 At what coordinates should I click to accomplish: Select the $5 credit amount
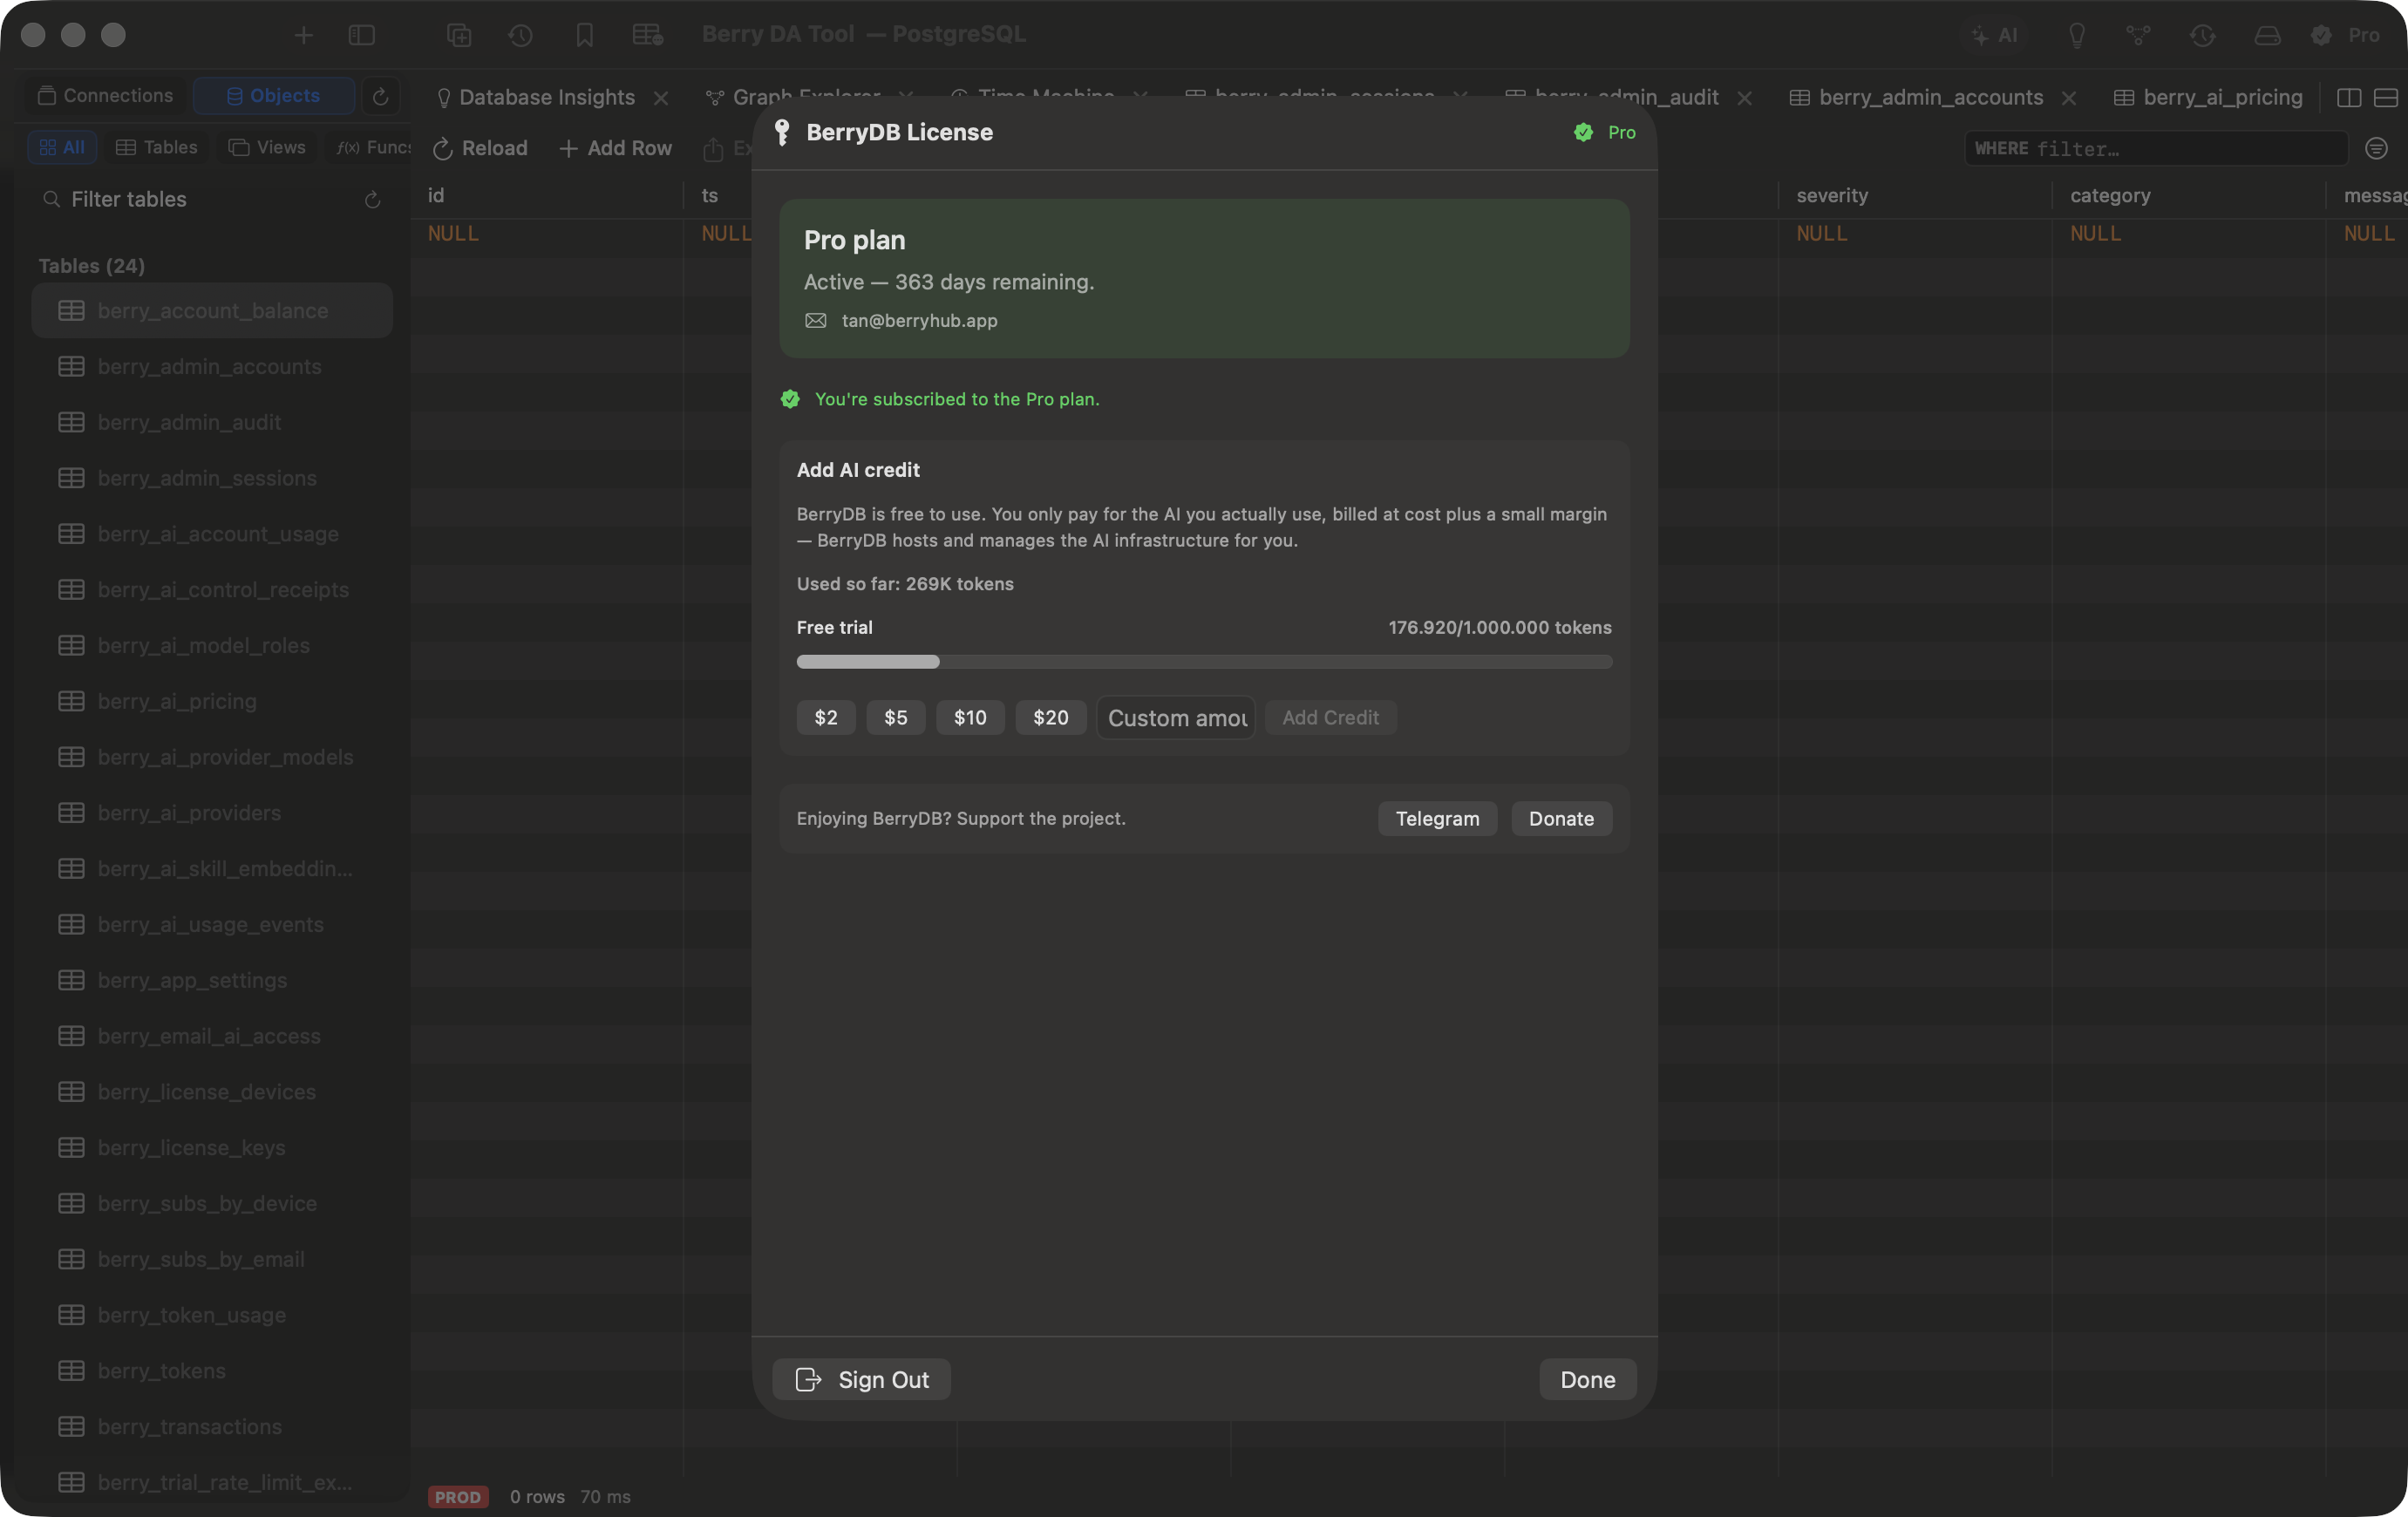click(896, 717)
